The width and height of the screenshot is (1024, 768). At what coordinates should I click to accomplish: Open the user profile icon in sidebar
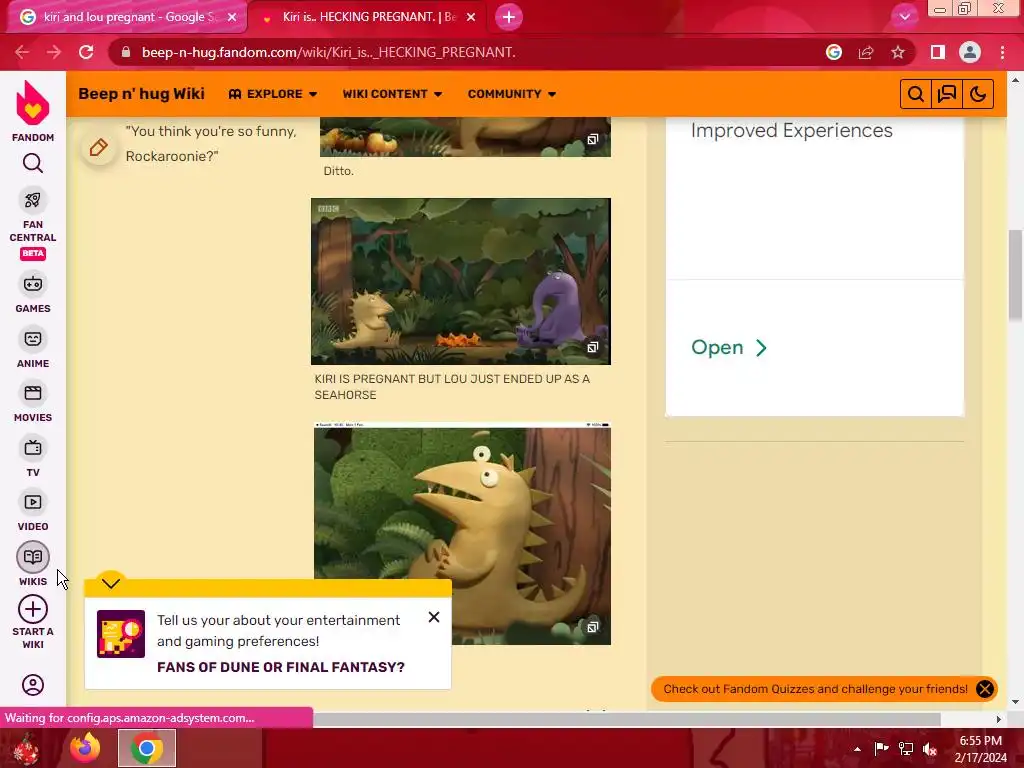(x=33, y=684)
